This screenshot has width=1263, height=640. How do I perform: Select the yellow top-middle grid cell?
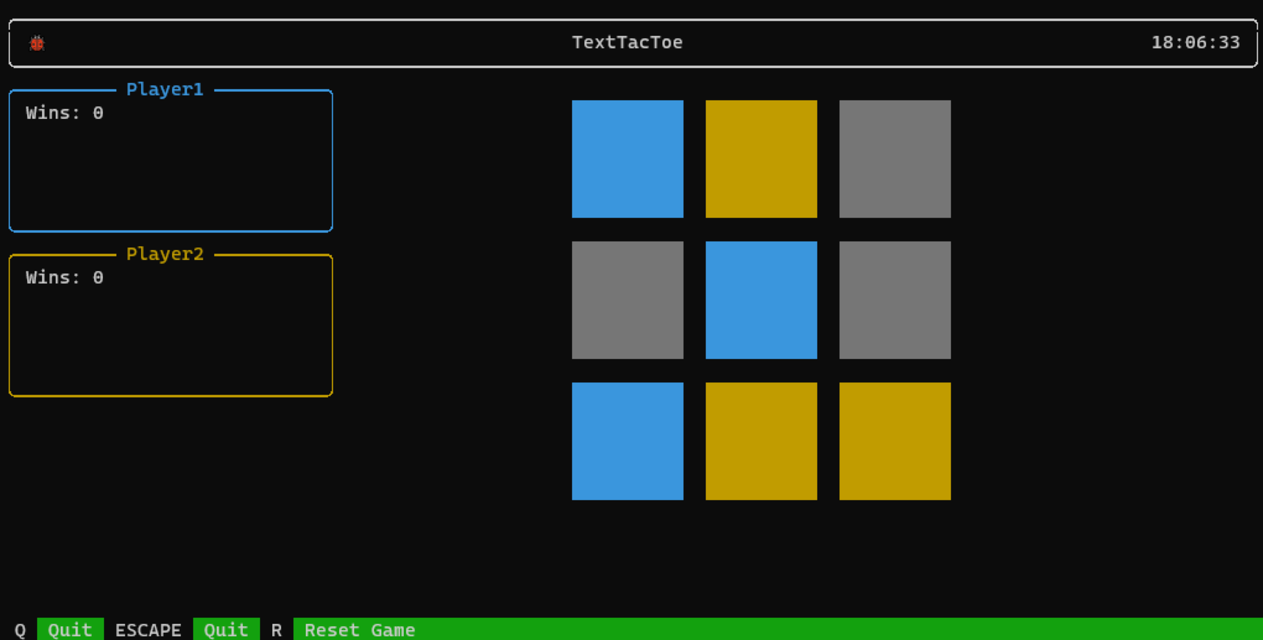(x=761, y=158)
